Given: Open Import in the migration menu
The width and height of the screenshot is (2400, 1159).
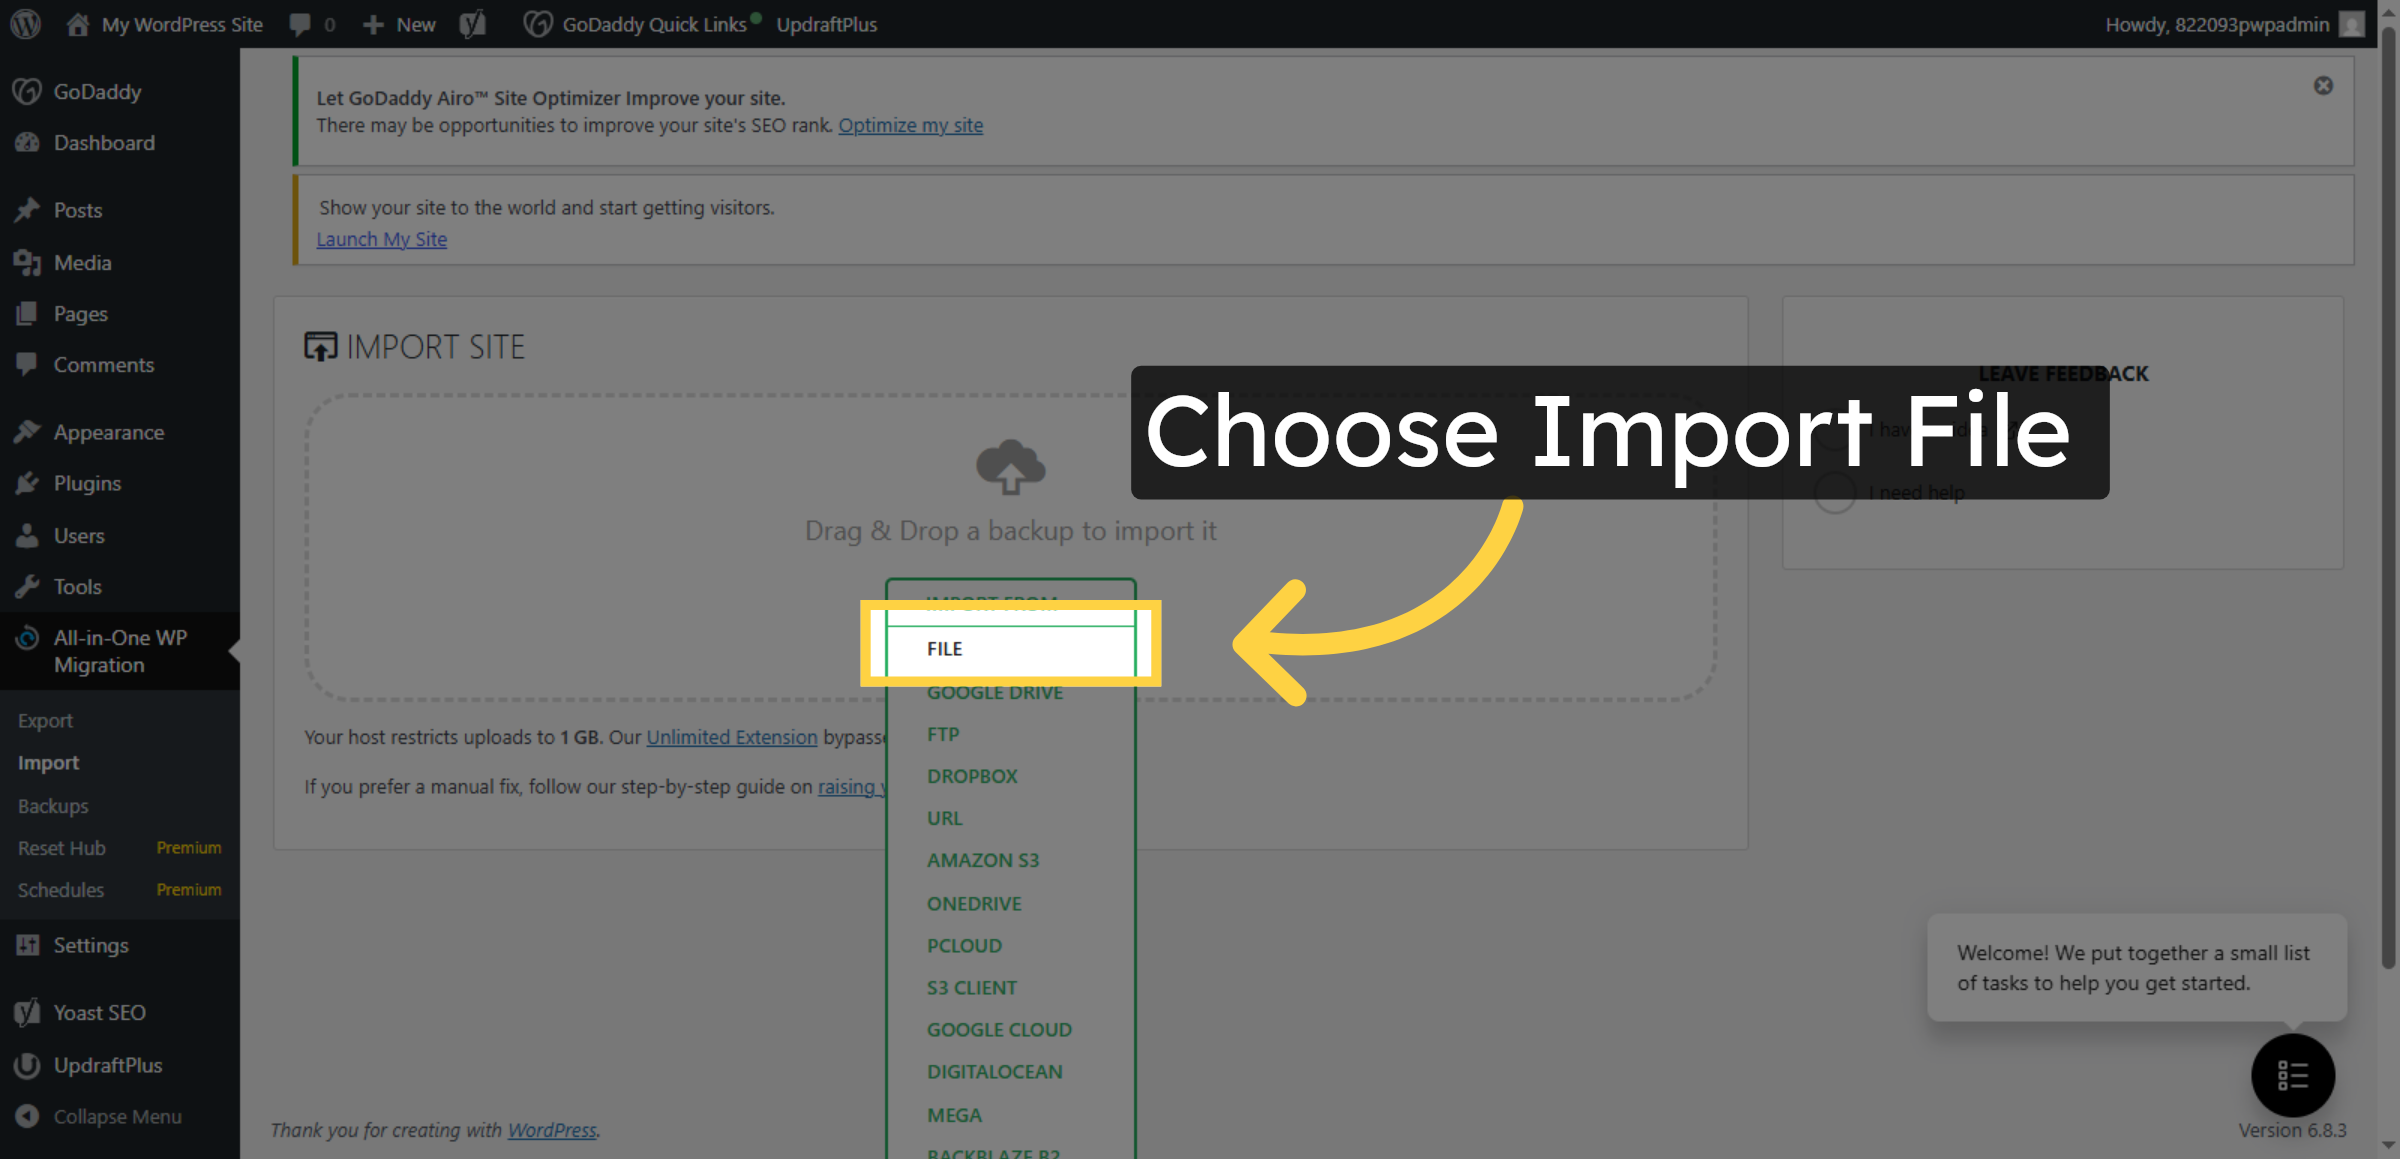Looking at the screenshot, I should tap(48, 762).
